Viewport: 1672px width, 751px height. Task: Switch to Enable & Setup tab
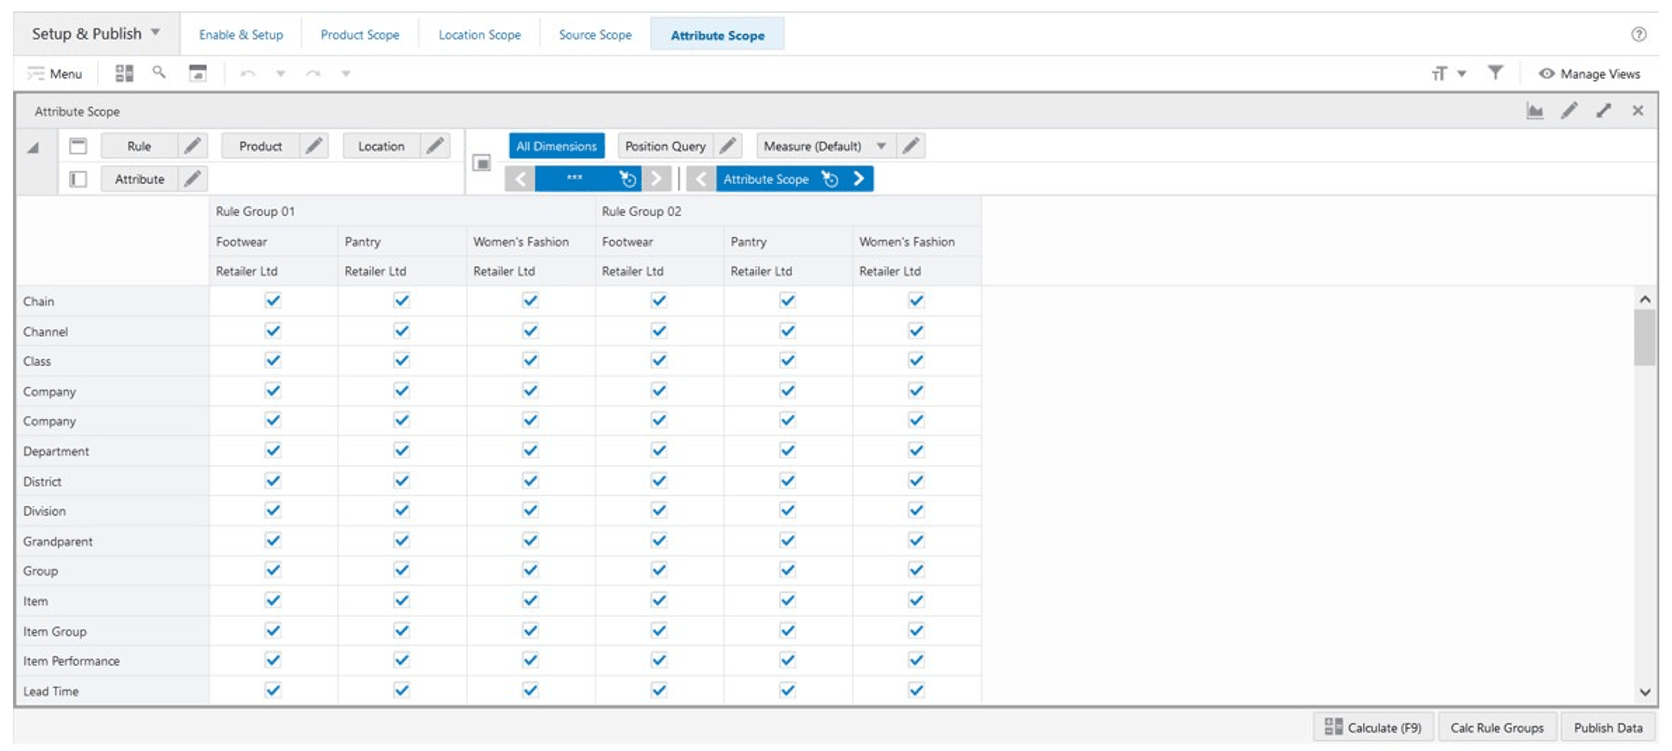click(x=241, y=35)
